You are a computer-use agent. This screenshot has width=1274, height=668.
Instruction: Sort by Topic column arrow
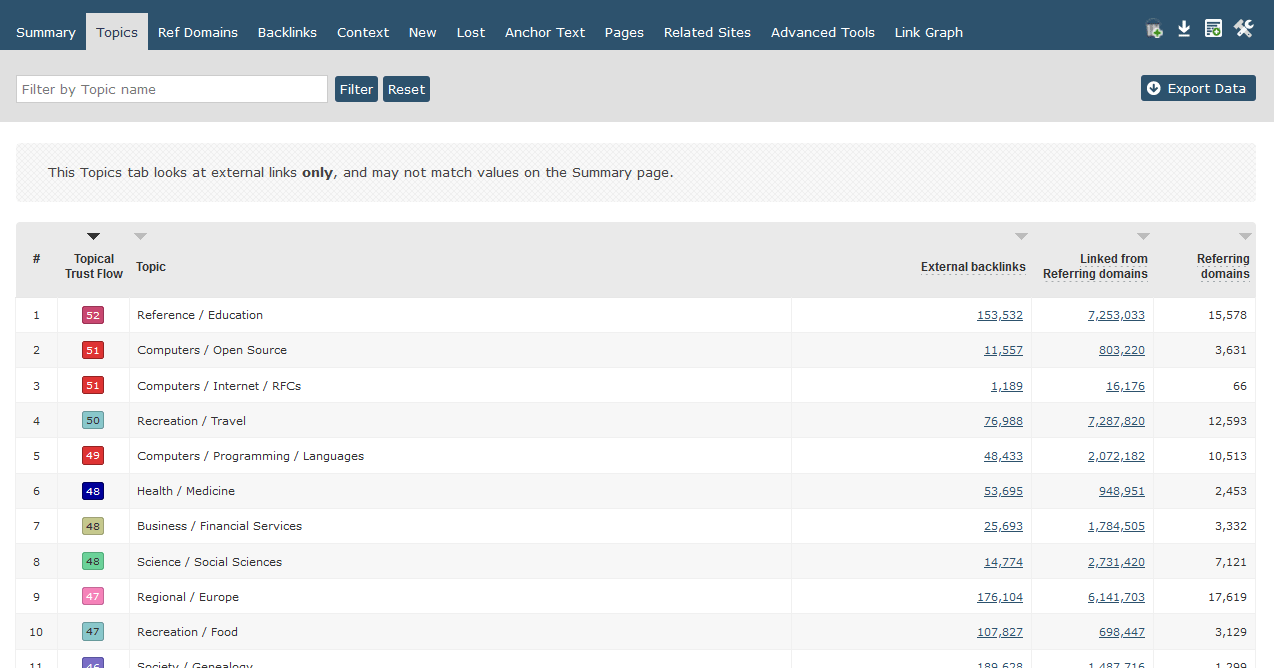coord(141,237)
